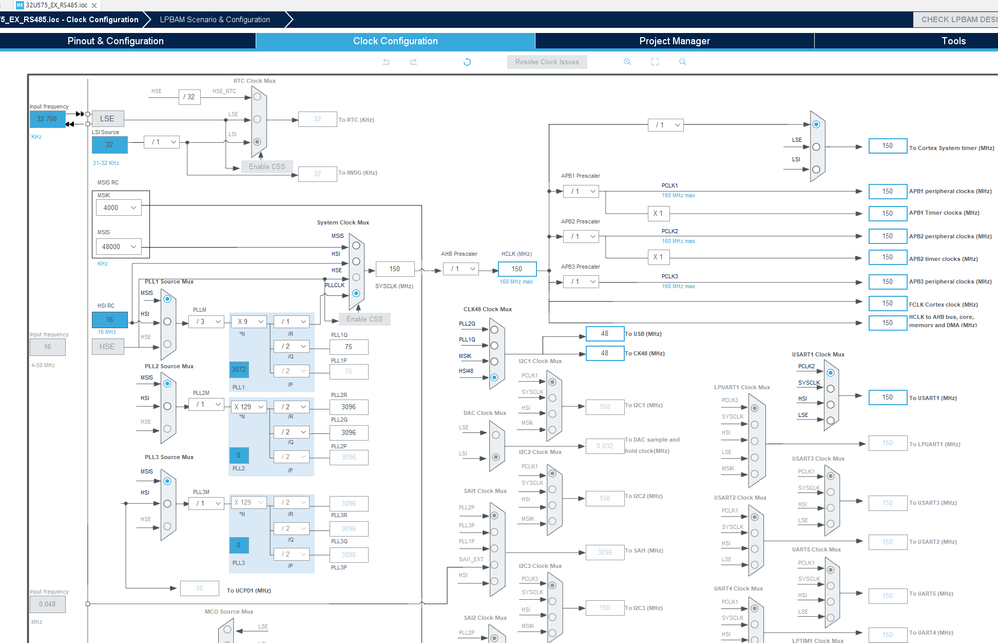The height and width of the screenshot is (643, 998).
Task: Click the PLL1Q output value 75
Action: pos(349,347)
